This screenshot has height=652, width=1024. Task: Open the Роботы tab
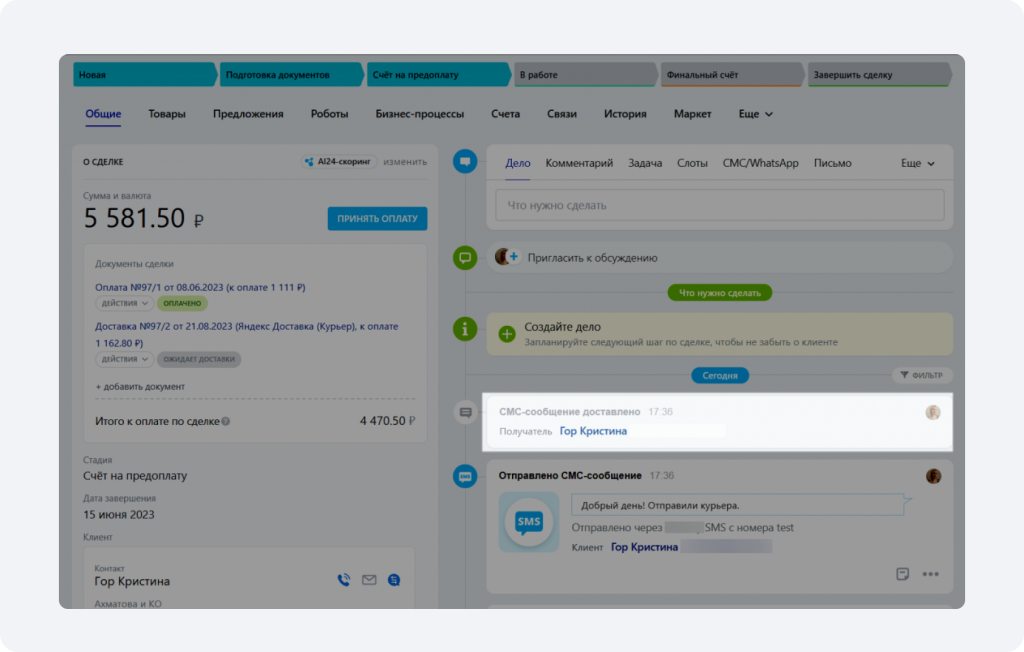(329, 114)
